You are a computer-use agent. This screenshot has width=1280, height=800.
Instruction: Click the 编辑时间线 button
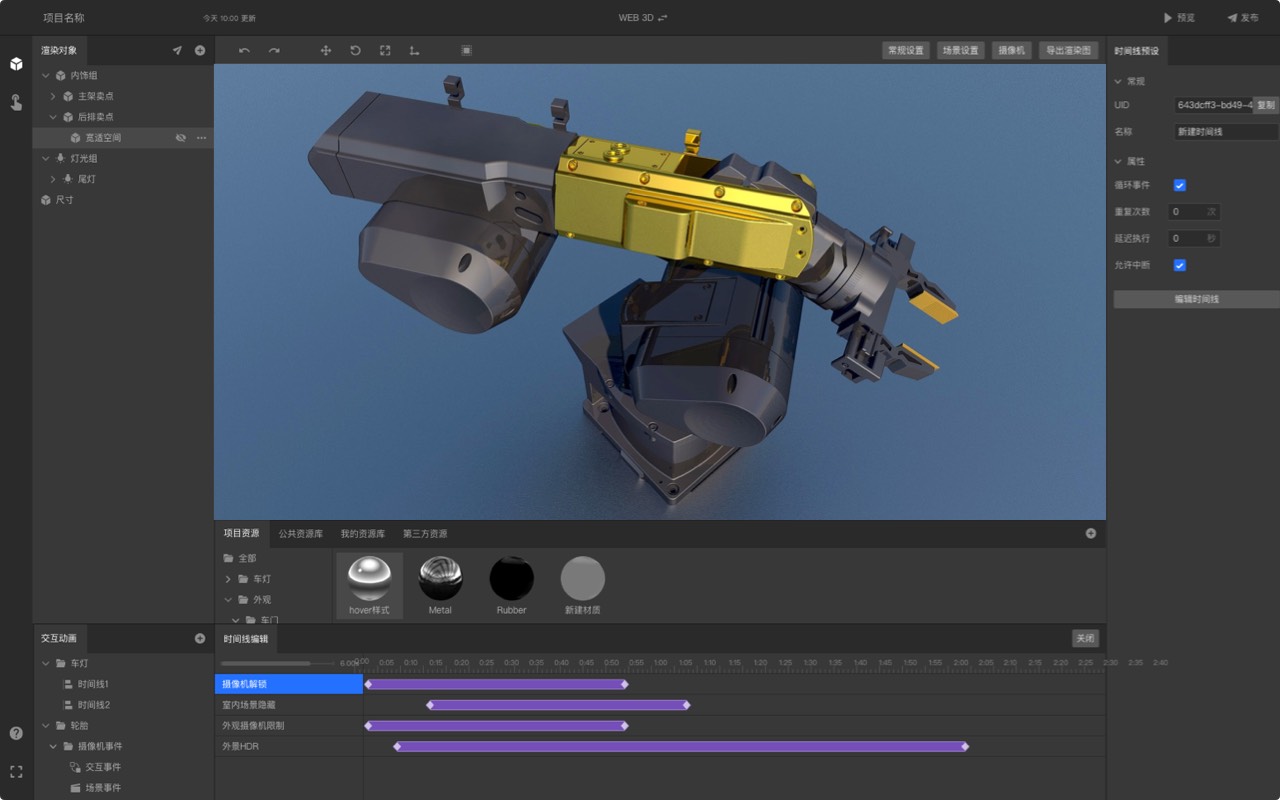point(1196,299)
